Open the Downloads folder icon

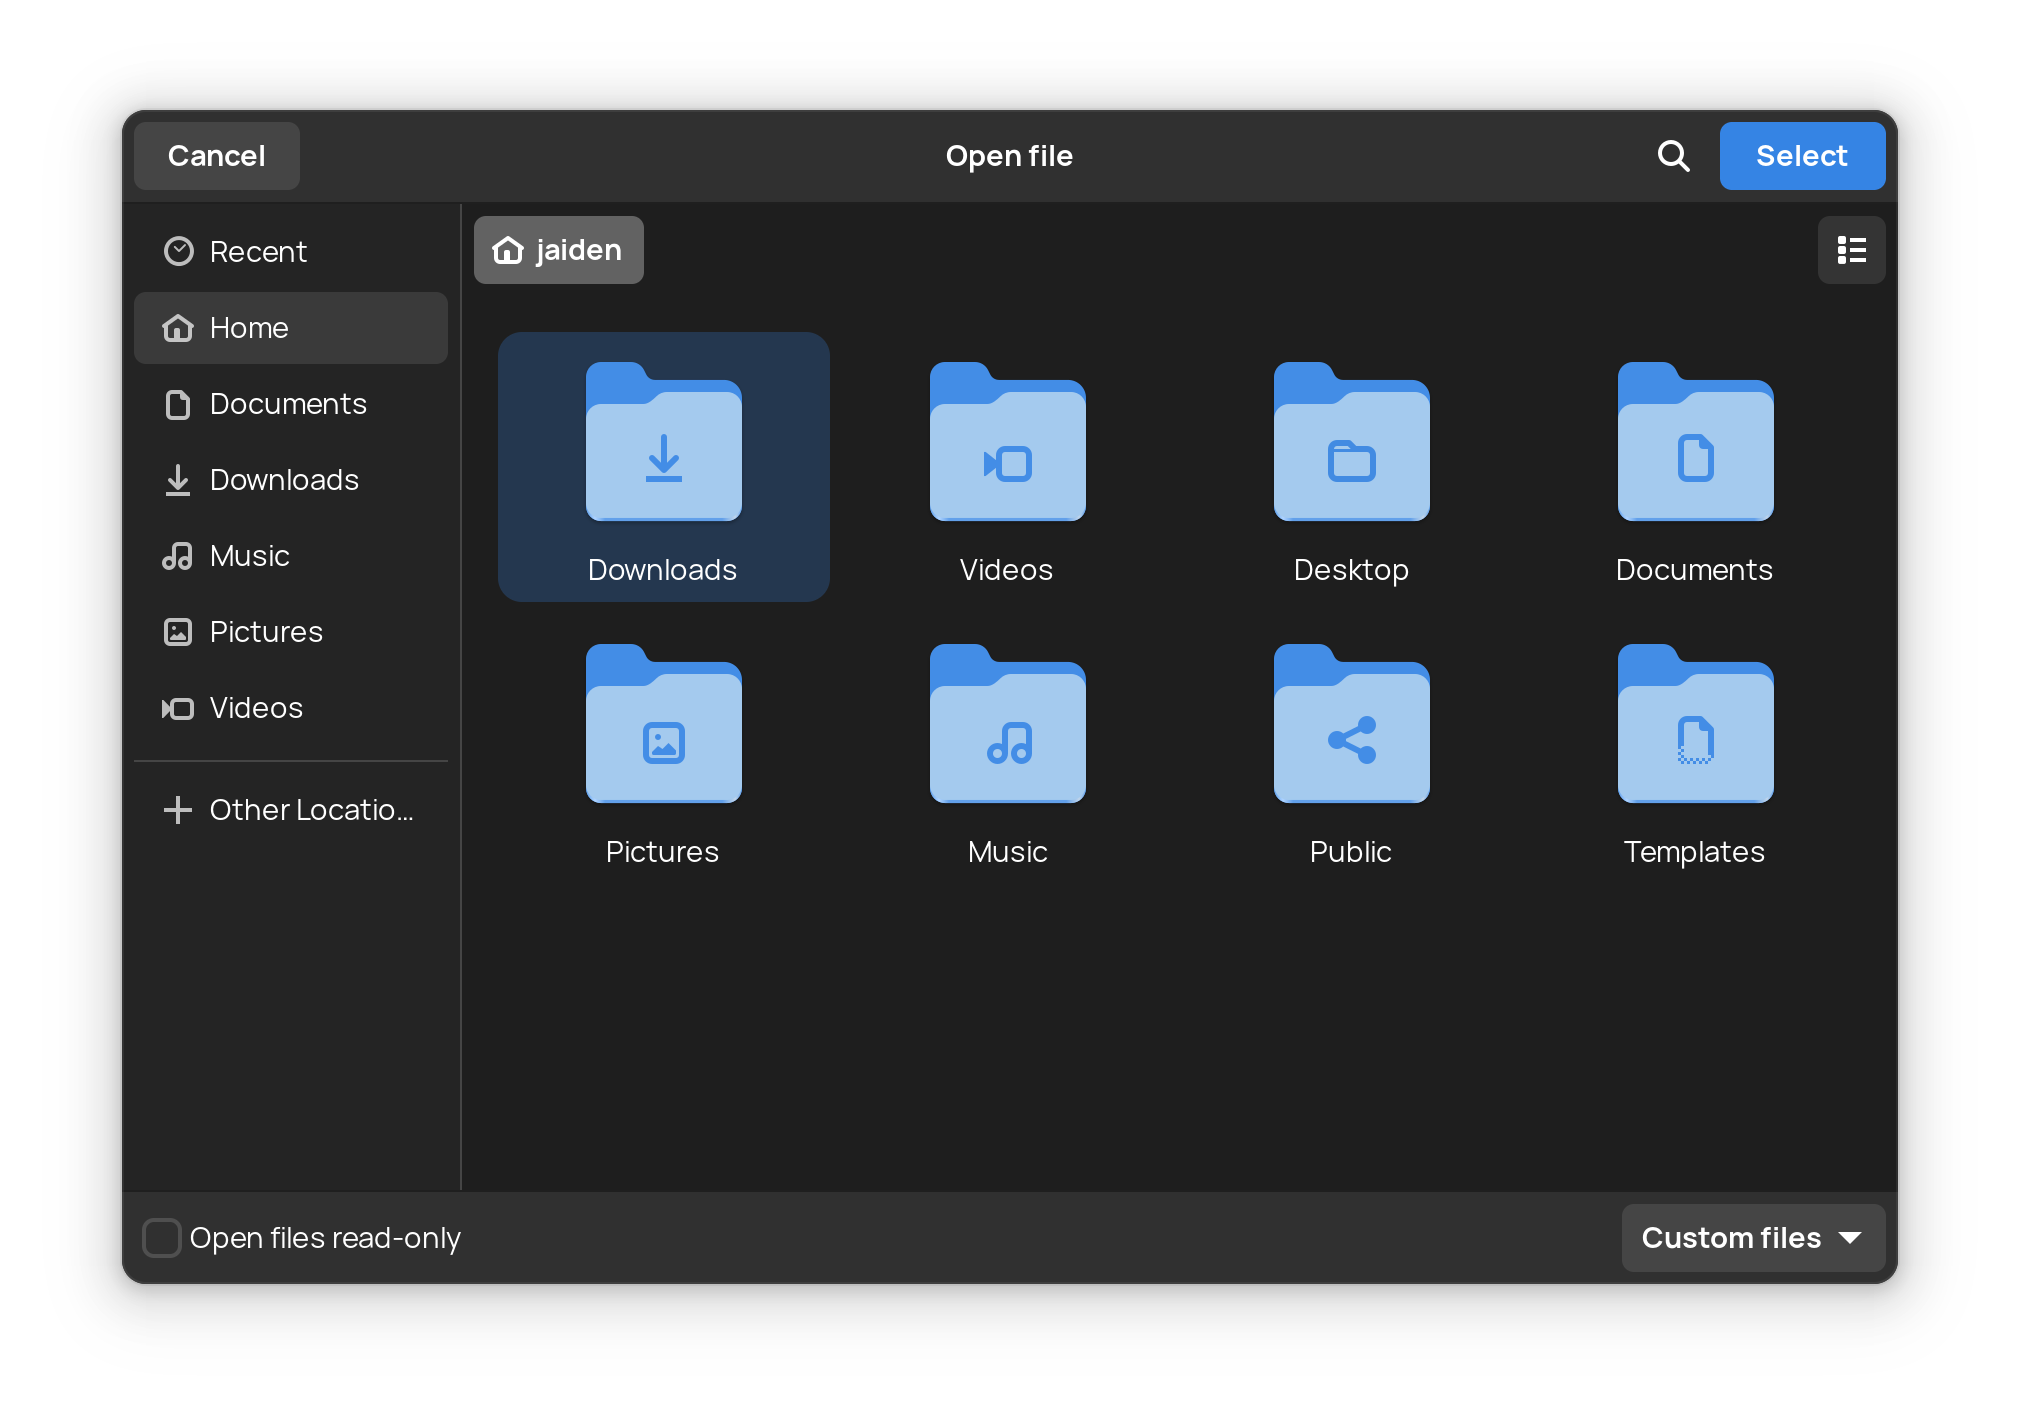[663, 441]
